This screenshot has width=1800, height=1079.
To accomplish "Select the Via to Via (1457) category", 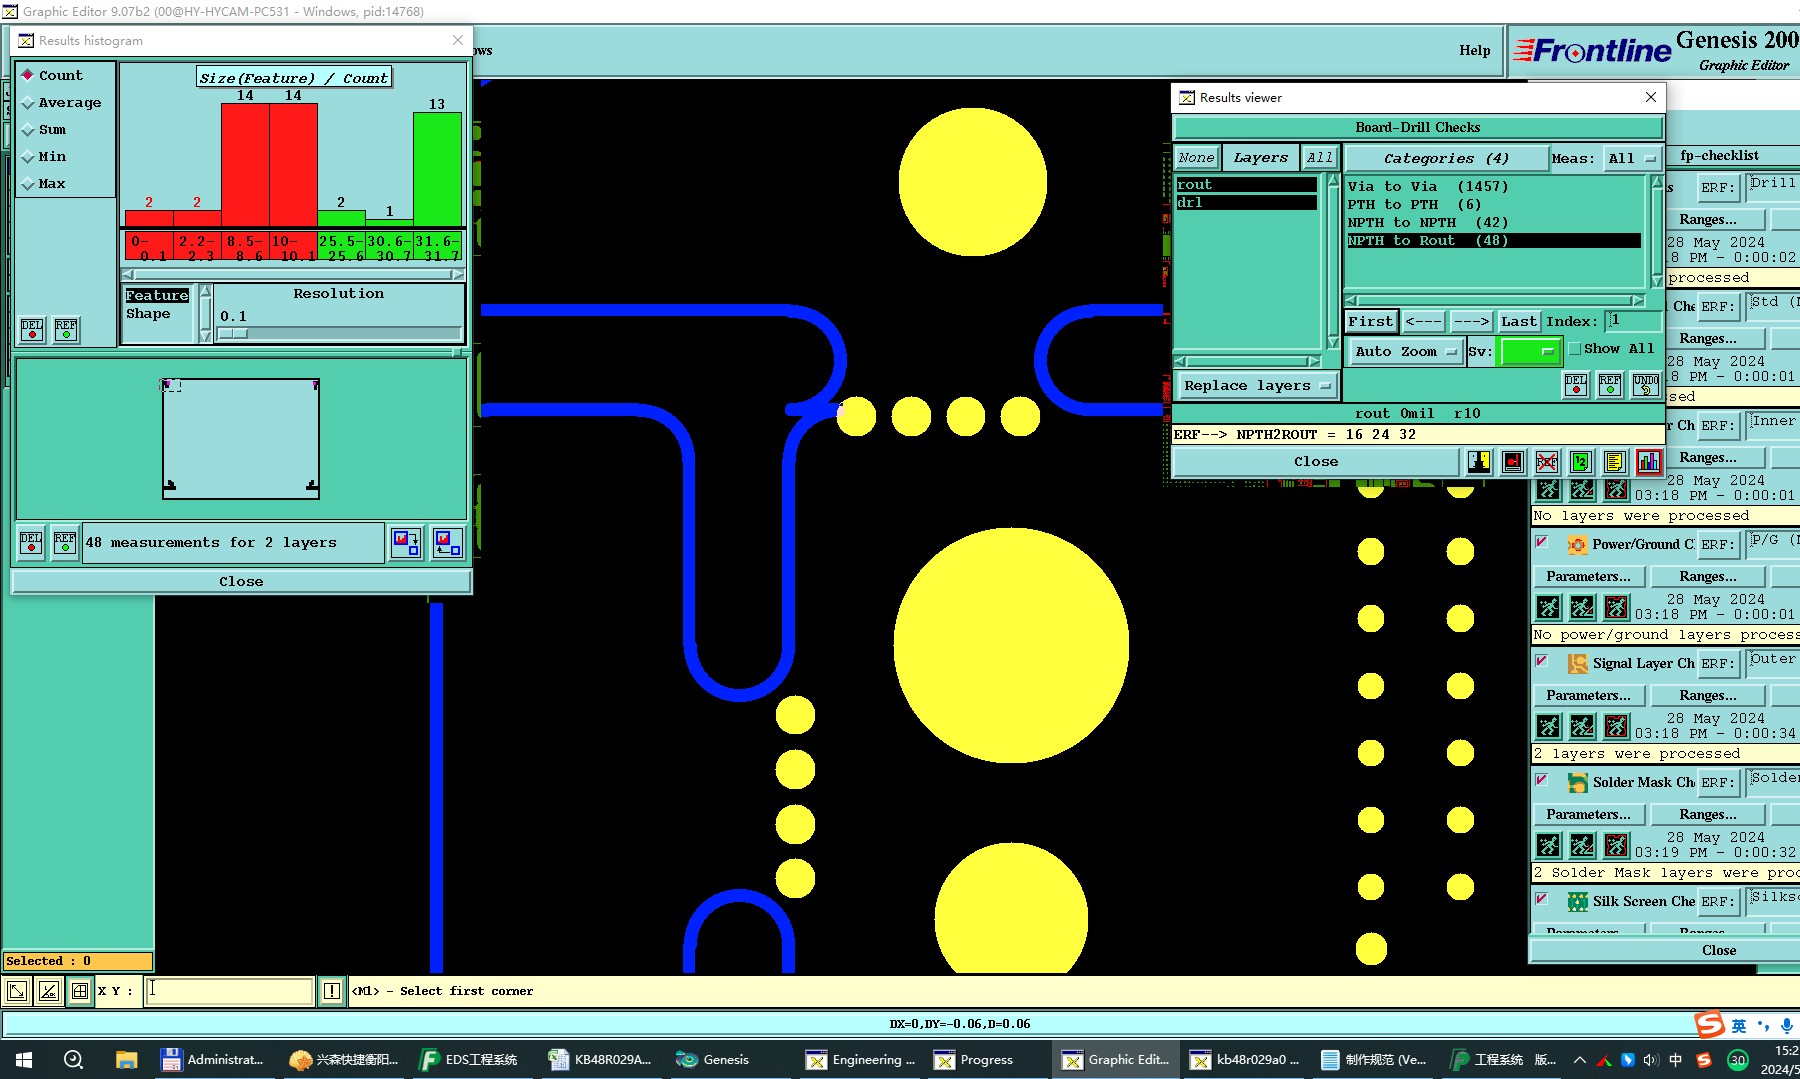I will click(x=1494, y=186).
